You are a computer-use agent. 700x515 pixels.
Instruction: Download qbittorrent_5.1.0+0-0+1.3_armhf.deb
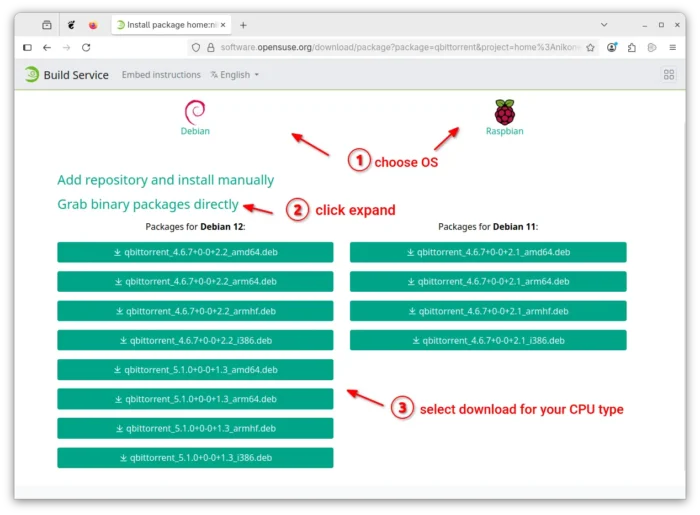click(x=195, y=428)
